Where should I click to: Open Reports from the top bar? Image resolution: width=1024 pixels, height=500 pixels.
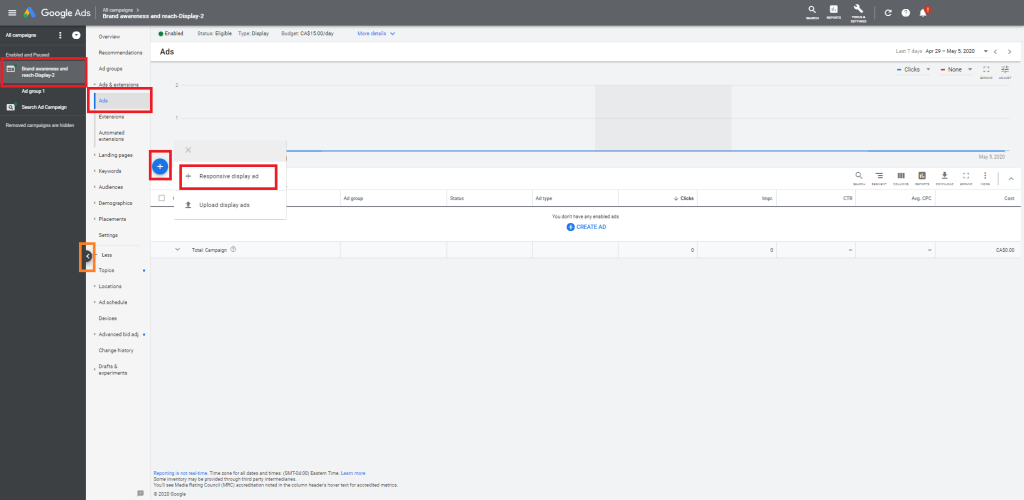pyautogui.click(x=833, y=12)
